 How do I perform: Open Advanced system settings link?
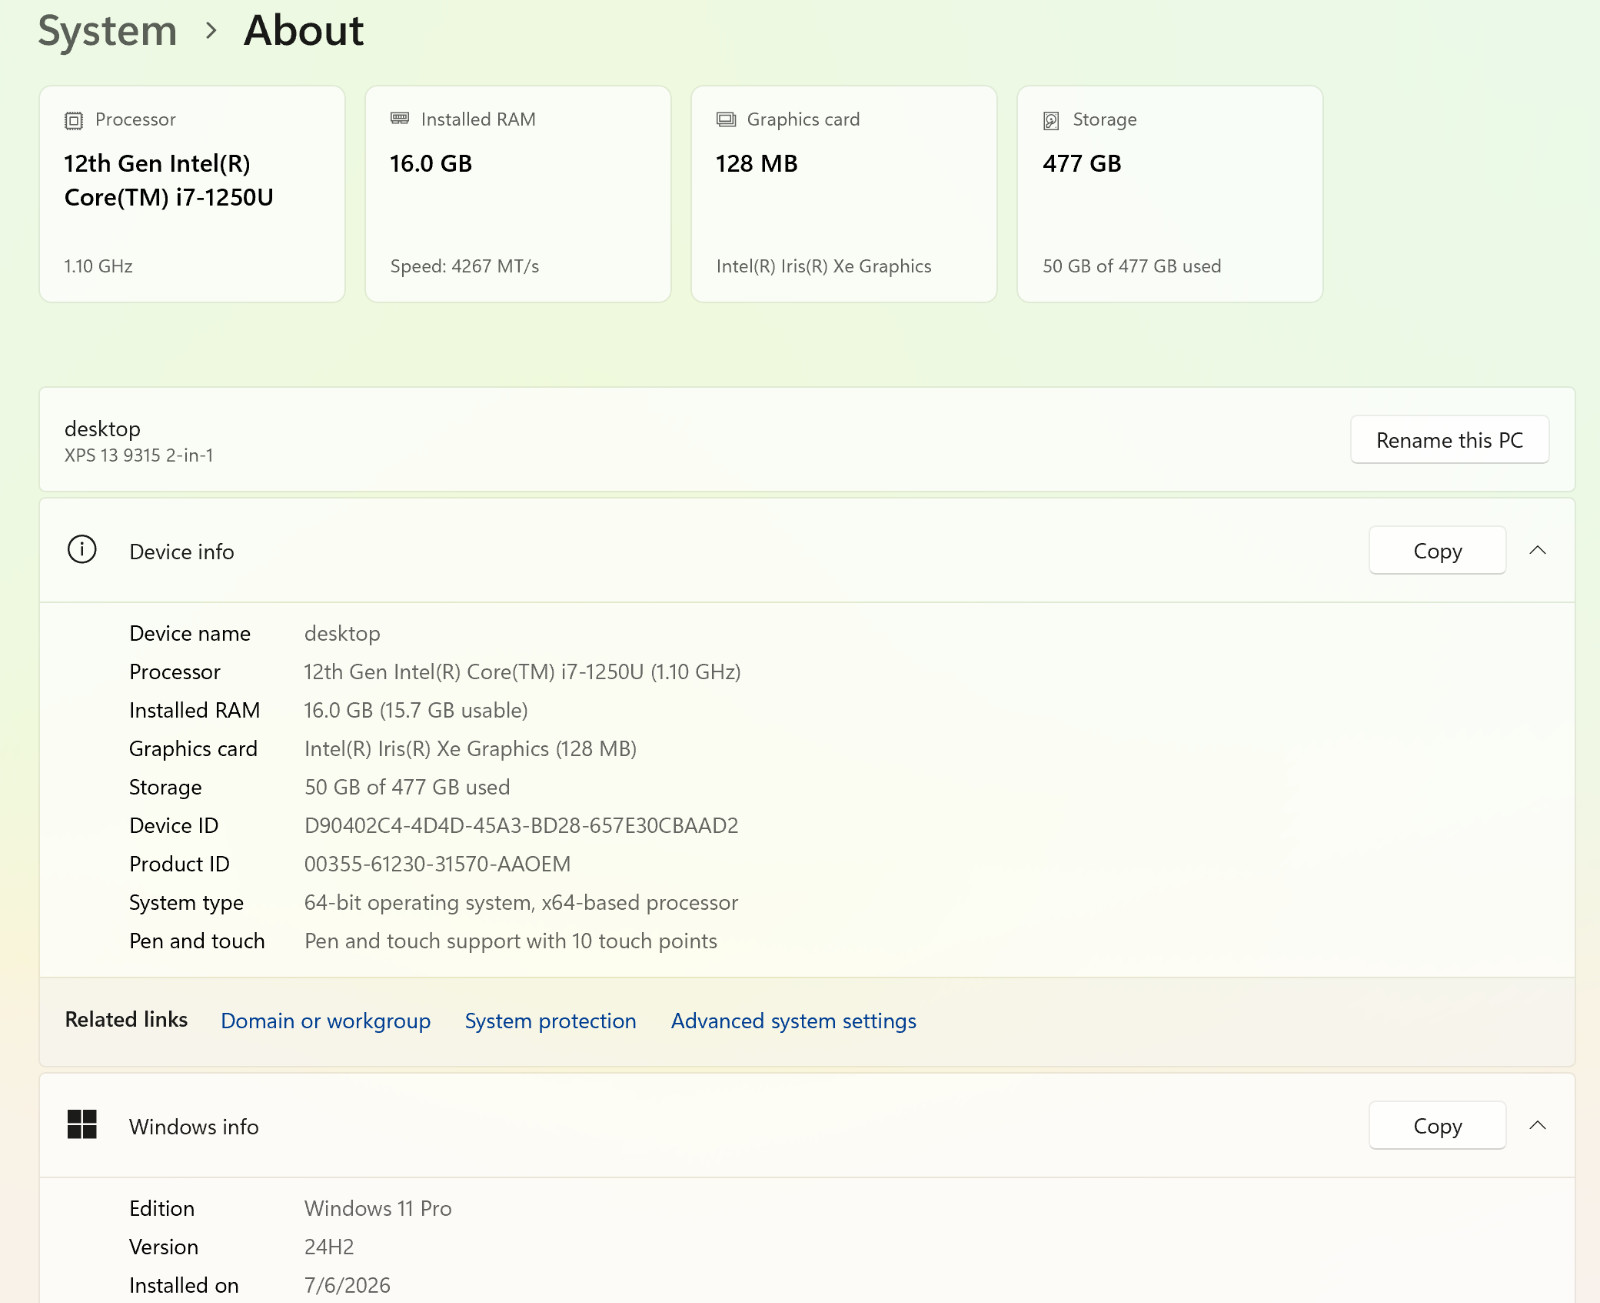(794, 1021)
